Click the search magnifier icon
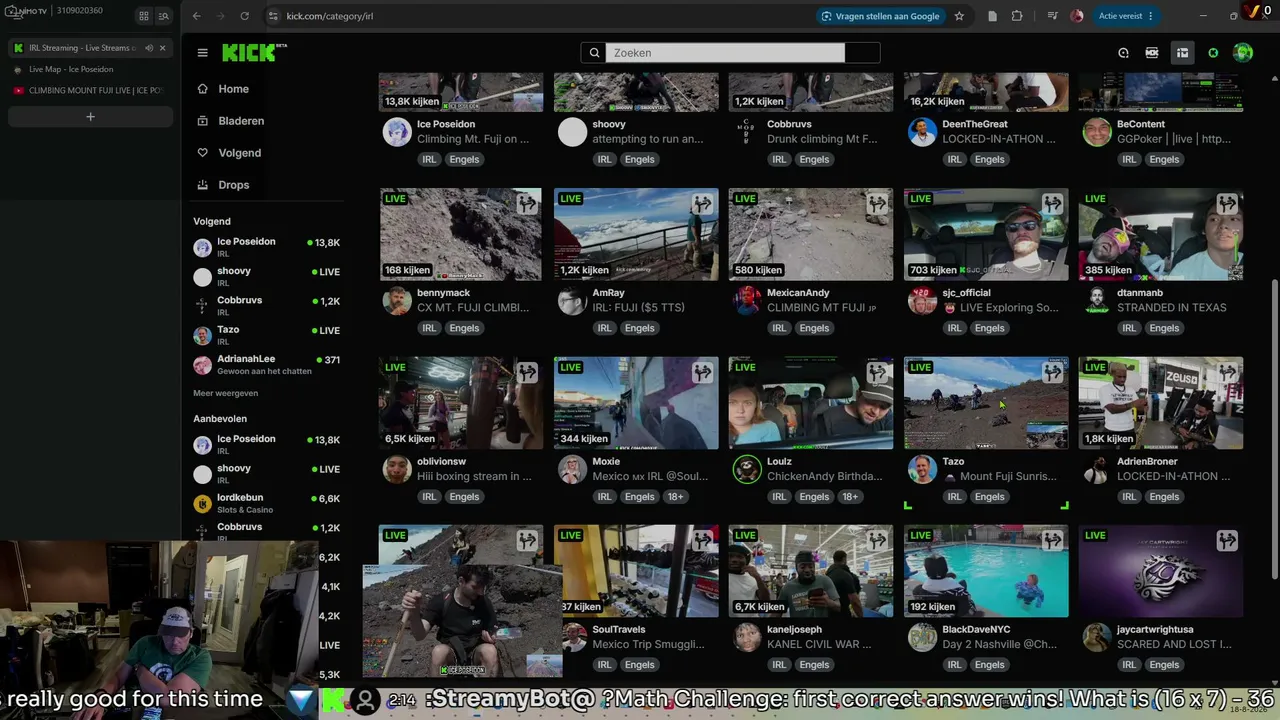Image resolution: width=1280 pixels, height=720 pixels. 594,53
